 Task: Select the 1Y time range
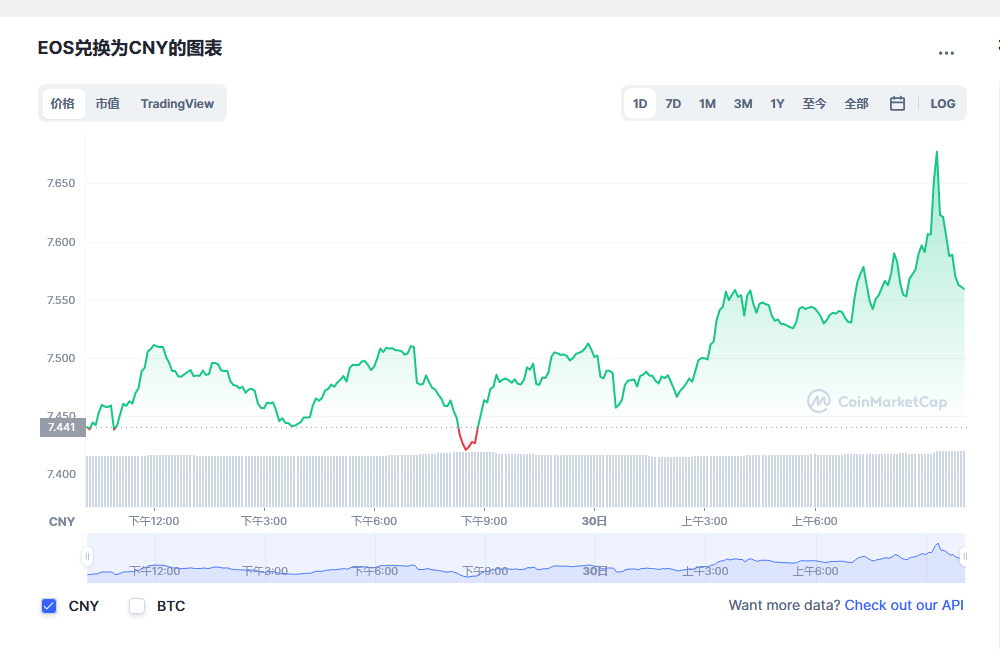point(777,103)
